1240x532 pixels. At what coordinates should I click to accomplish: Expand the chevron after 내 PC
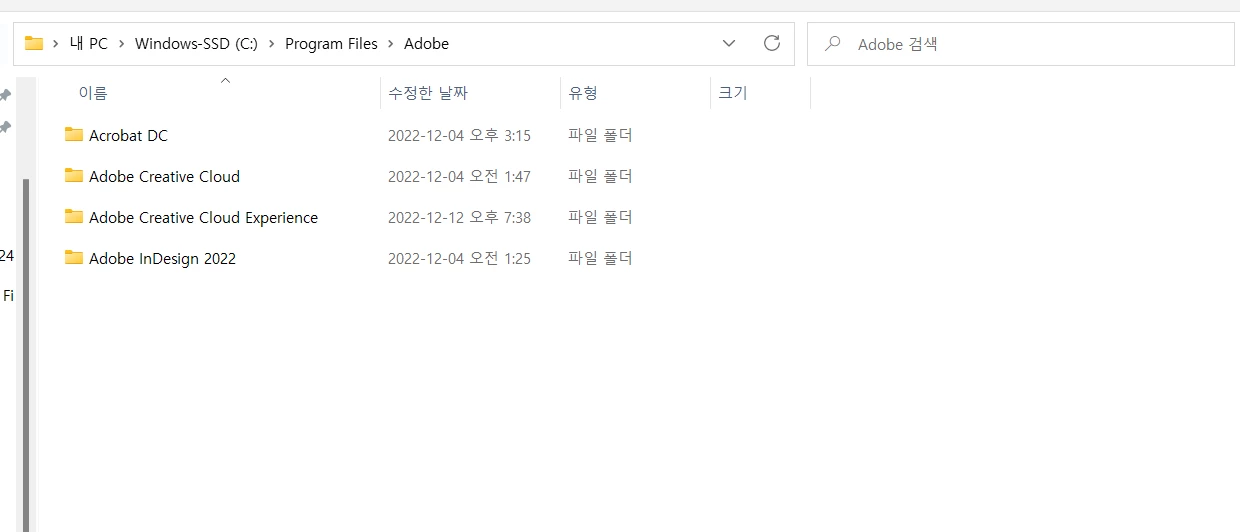pos(121,44)
